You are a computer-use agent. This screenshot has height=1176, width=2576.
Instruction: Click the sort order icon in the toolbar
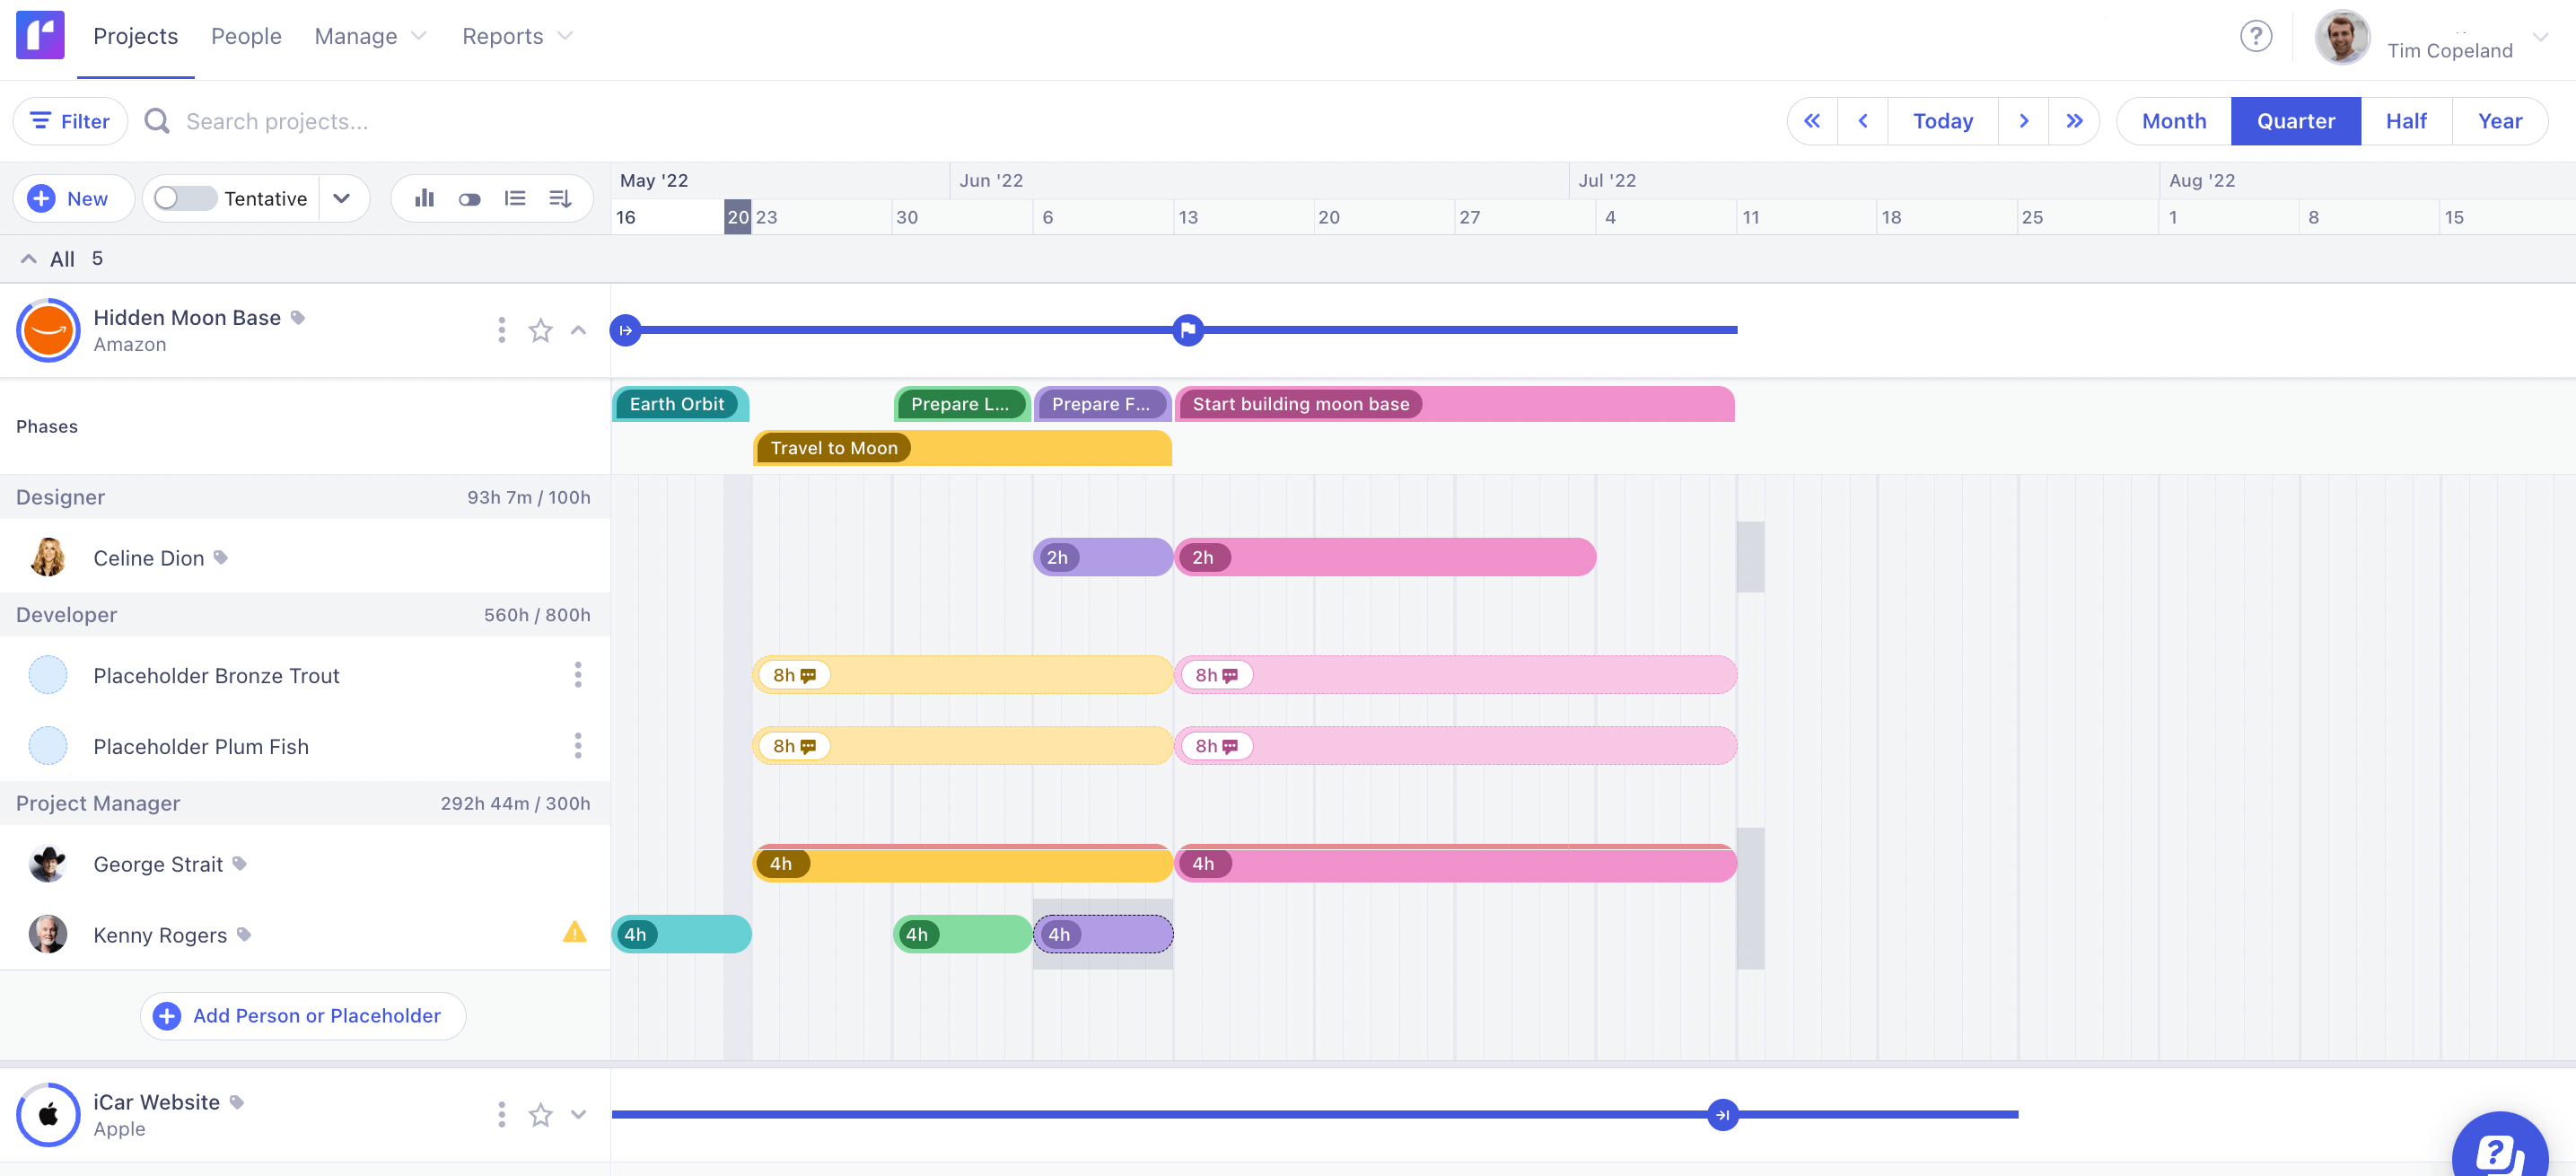click(x=559, y=198)
